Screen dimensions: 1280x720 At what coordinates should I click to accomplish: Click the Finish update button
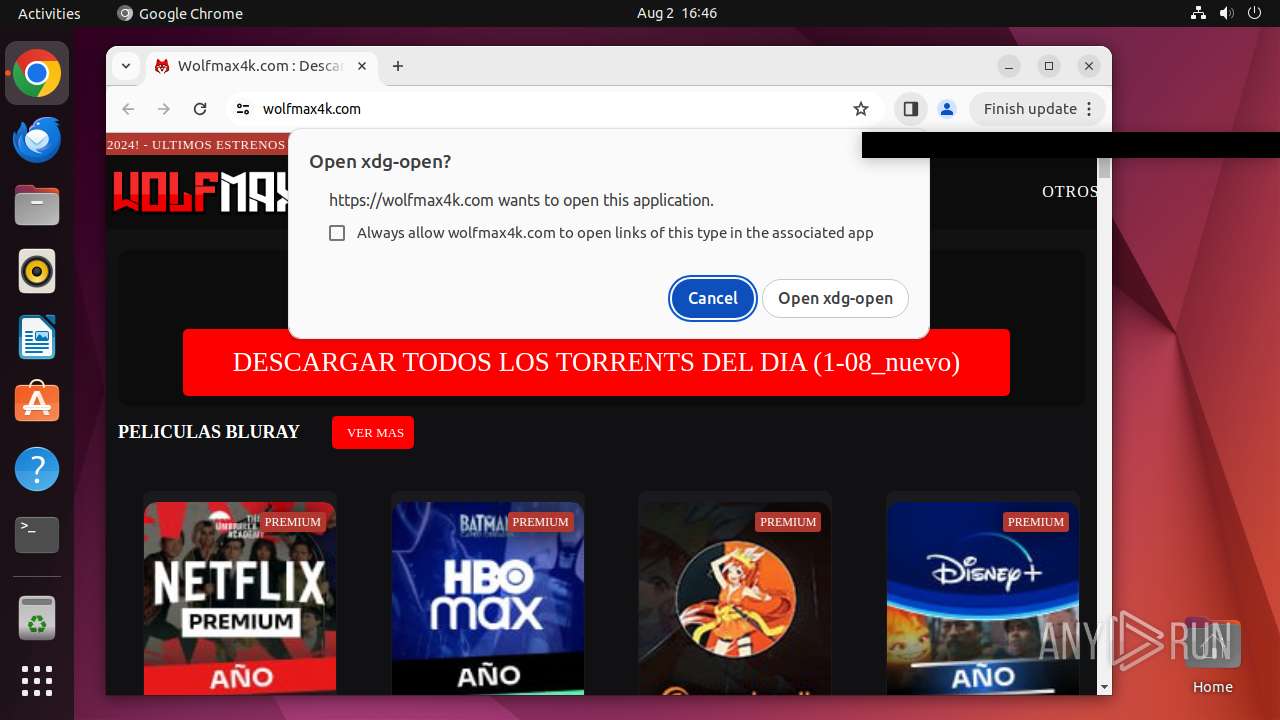tap(1037, 109)
